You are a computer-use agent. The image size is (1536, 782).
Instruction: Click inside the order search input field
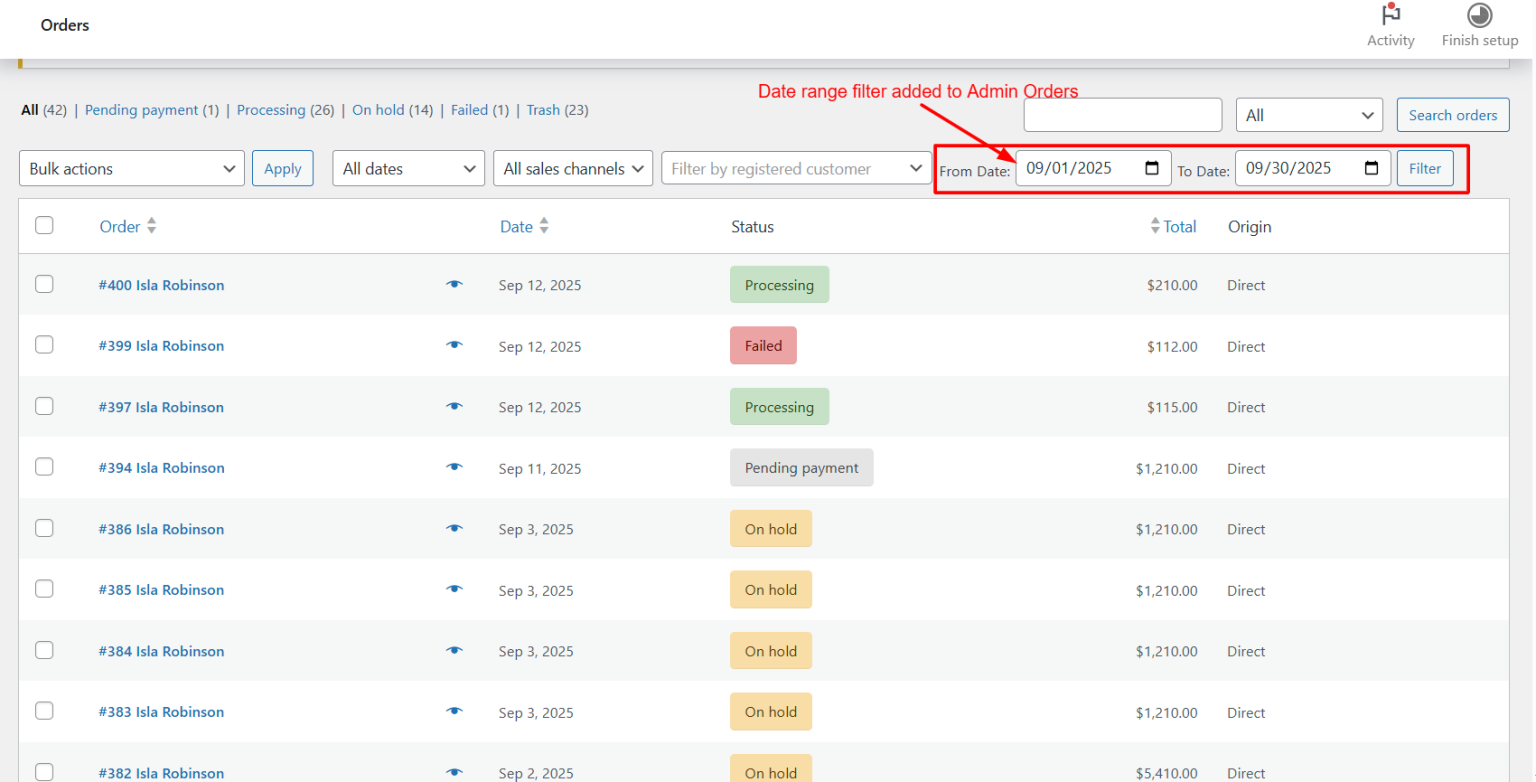point(1122,114)
